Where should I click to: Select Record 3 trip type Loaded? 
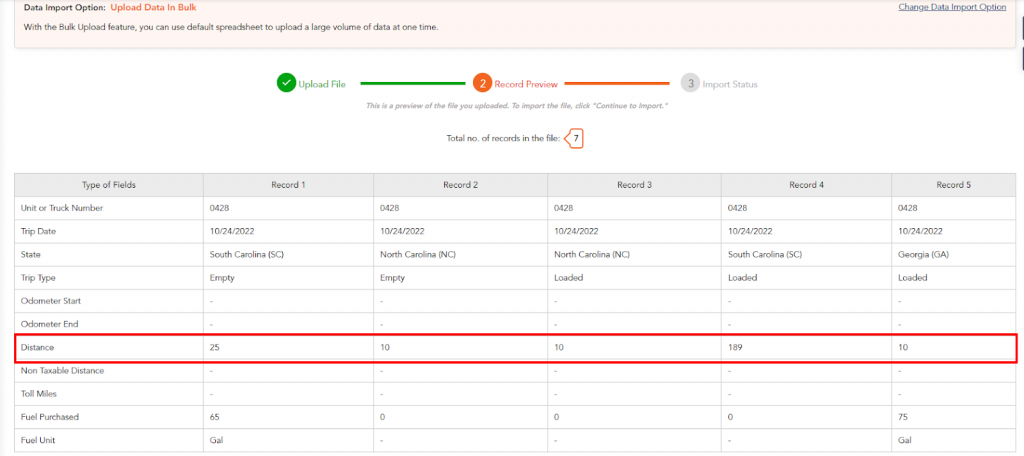coord(568,278)
